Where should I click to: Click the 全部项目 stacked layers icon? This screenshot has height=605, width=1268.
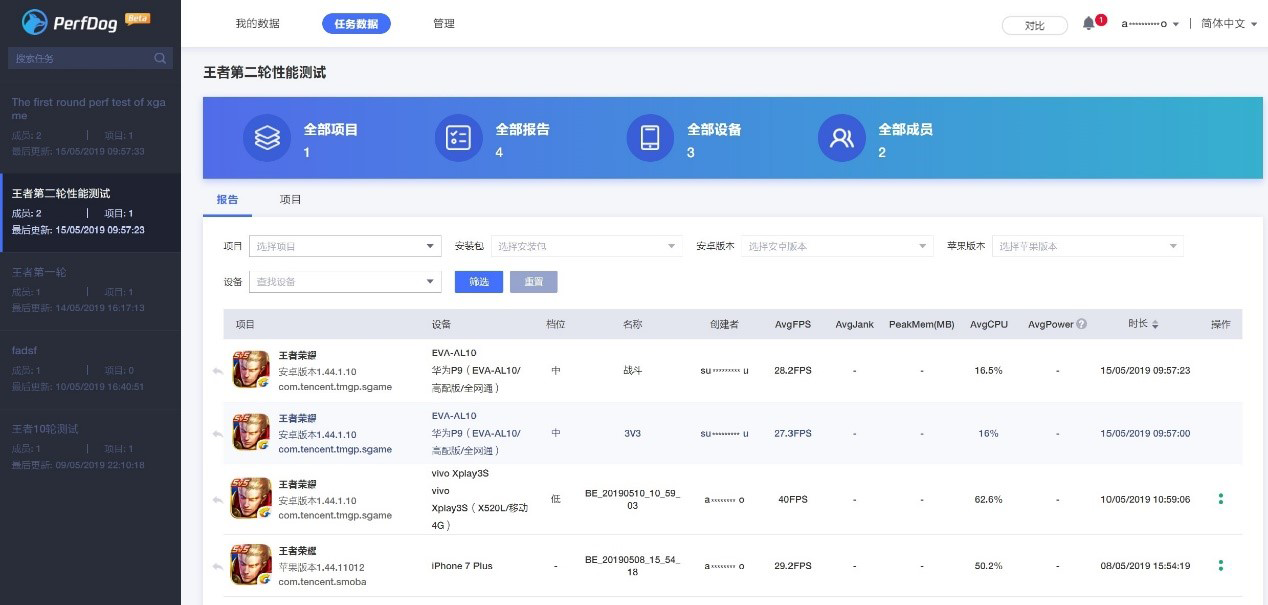(x=266, y=138)
